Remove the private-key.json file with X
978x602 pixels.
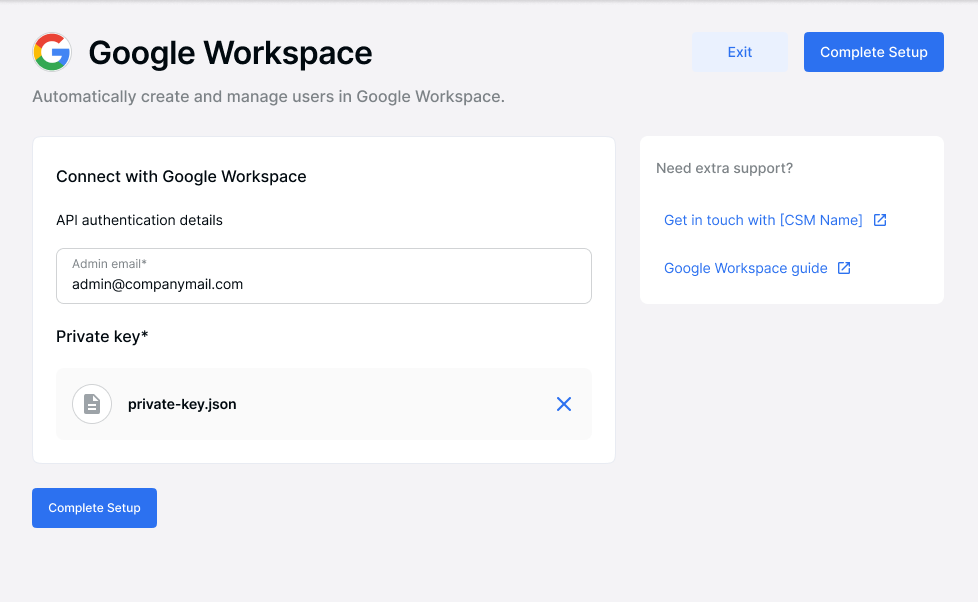point(564,404)
